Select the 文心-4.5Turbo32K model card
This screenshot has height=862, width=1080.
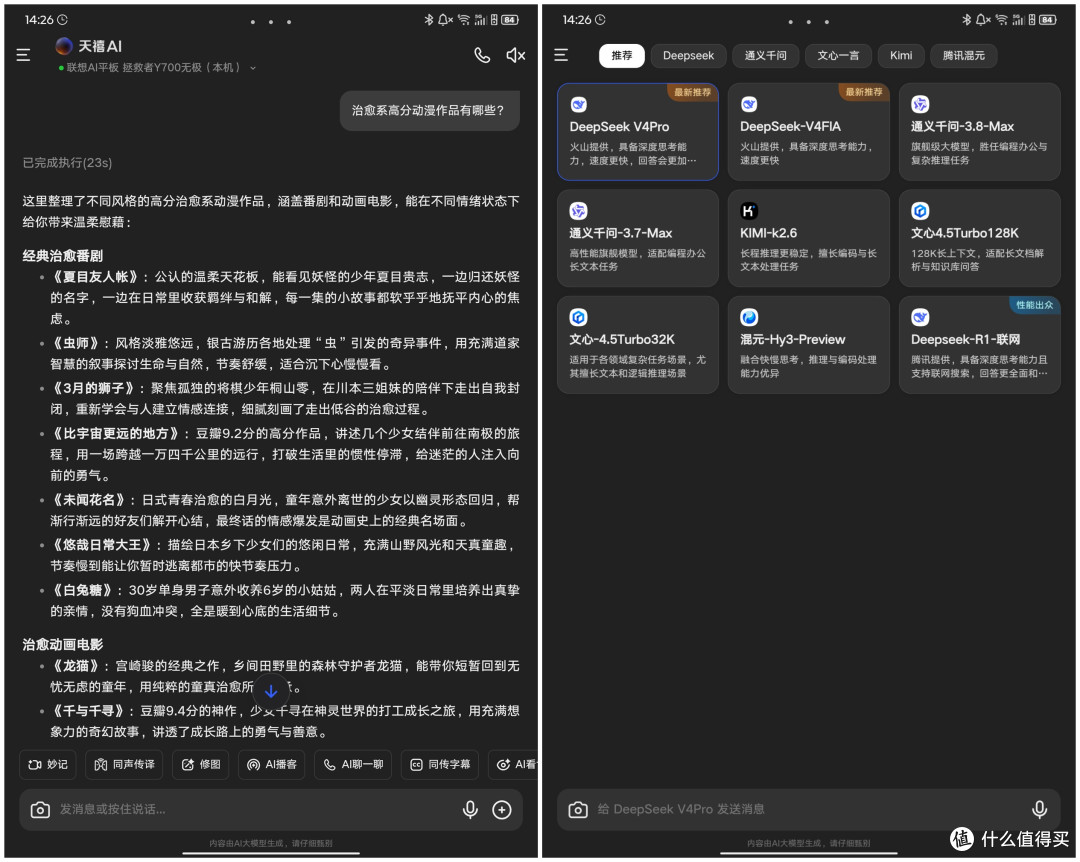[x=638, y=345]
